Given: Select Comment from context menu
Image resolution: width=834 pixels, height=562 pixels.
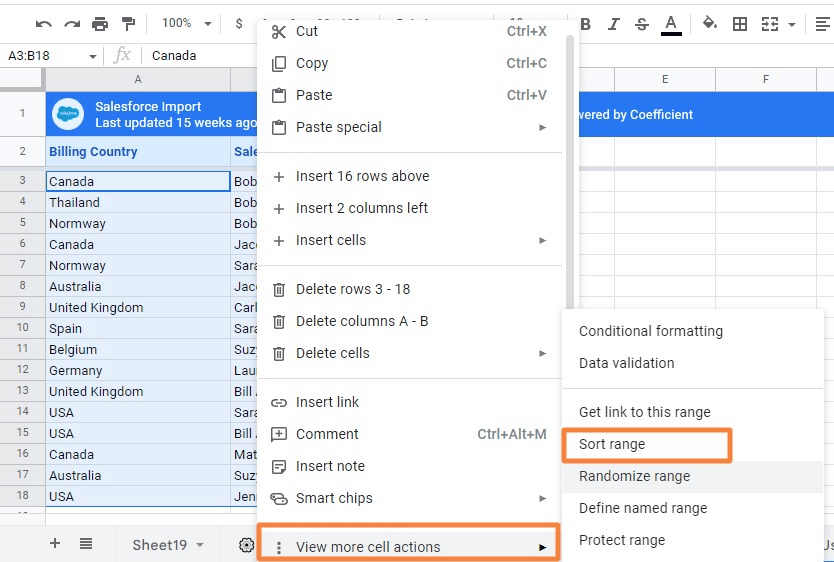Looking at the screenshot, I should tap(409, 434).
